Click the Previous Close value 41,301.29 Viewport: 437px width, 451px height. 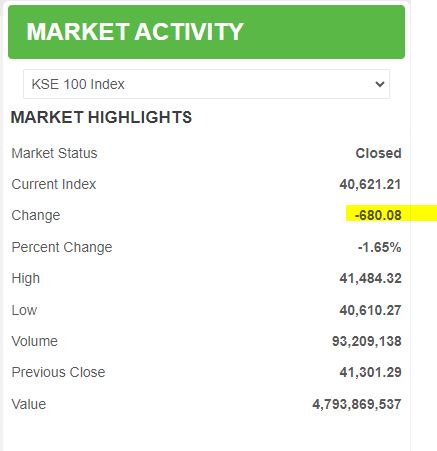click(370, 372)
